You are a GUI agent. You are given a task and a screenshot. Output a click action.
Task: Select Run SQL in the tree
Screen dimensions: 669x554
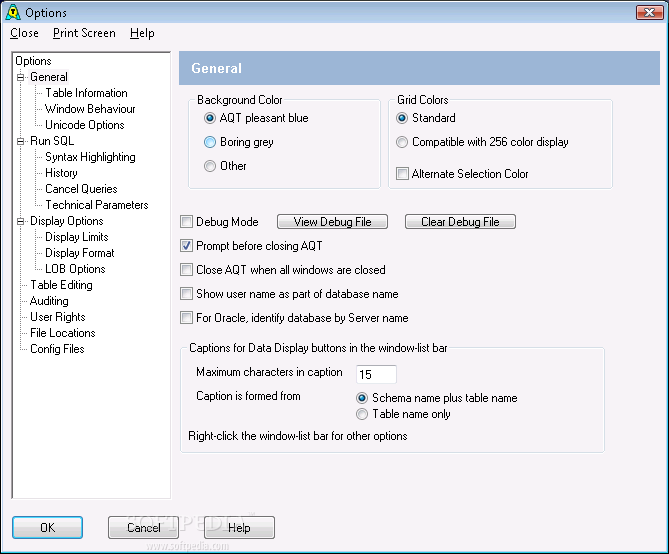point(52,141)
